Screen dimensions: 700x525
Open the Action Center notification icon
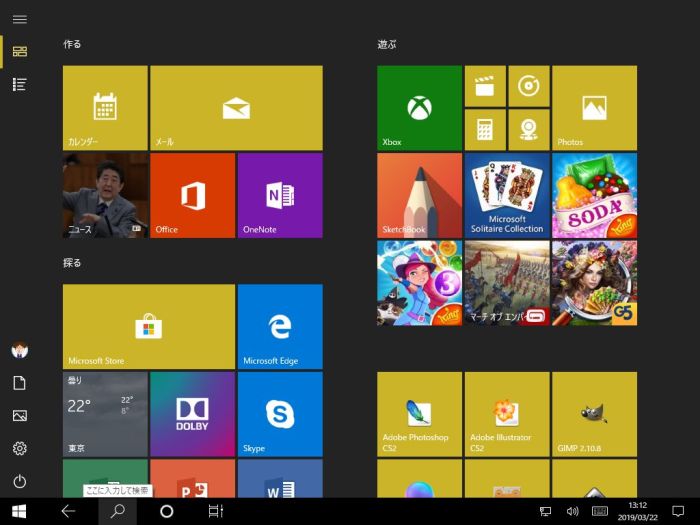(678, 511)
